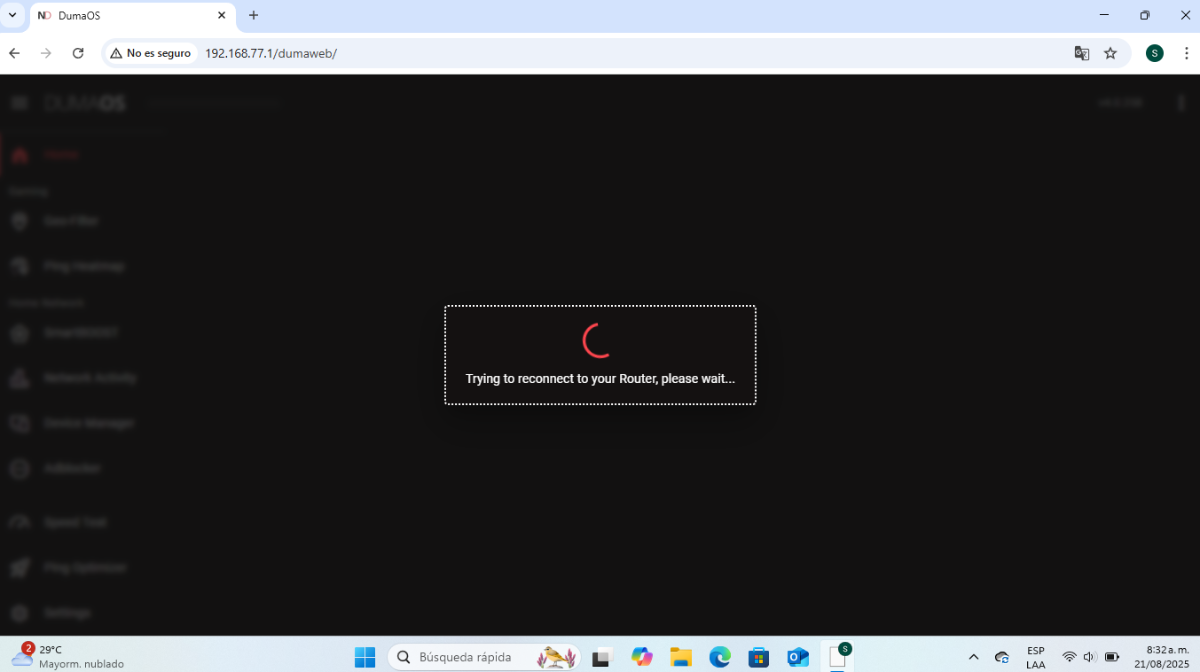Viewport: 1200px width, 672px height.
Task: Open Microsoft Edge from the taskbar
Action: 720,657
